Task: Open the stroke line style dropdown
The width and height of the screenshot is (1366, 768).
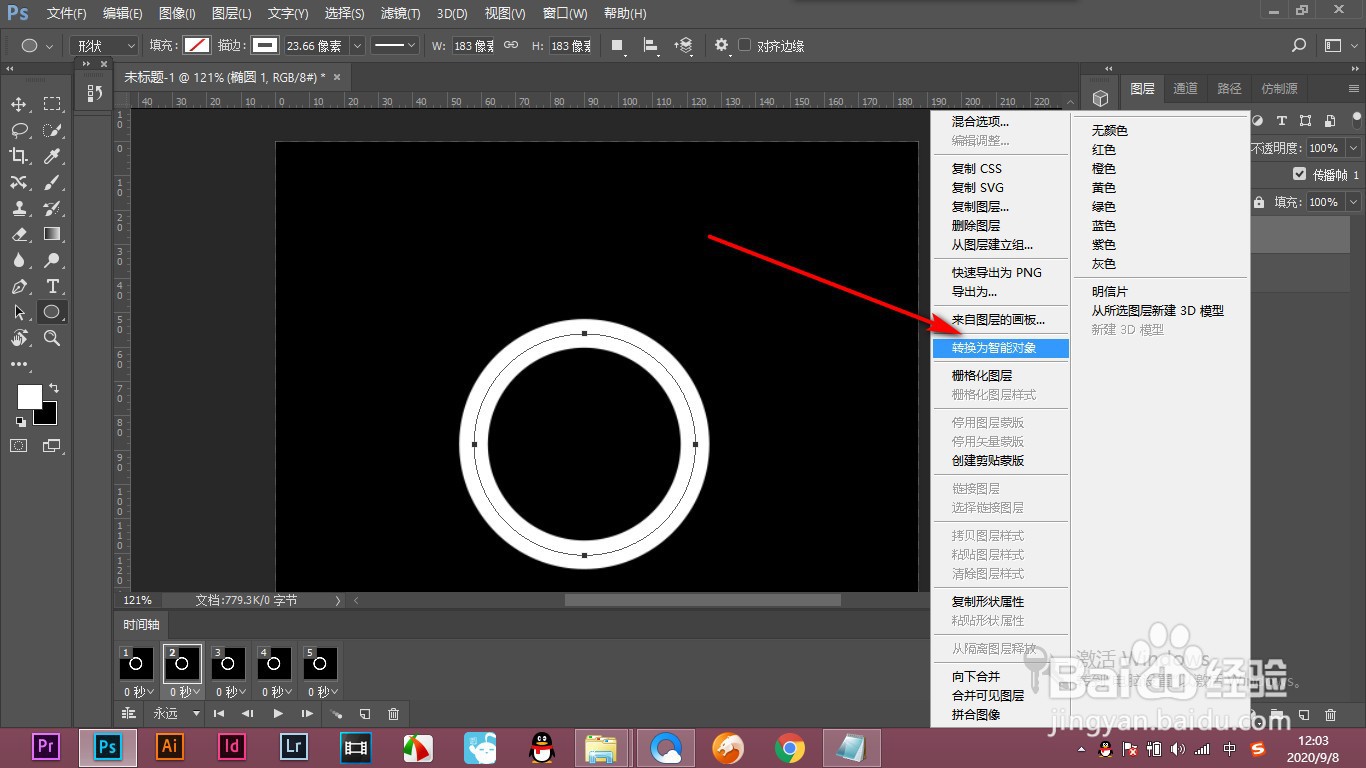Action: click(x=396, y=45)
